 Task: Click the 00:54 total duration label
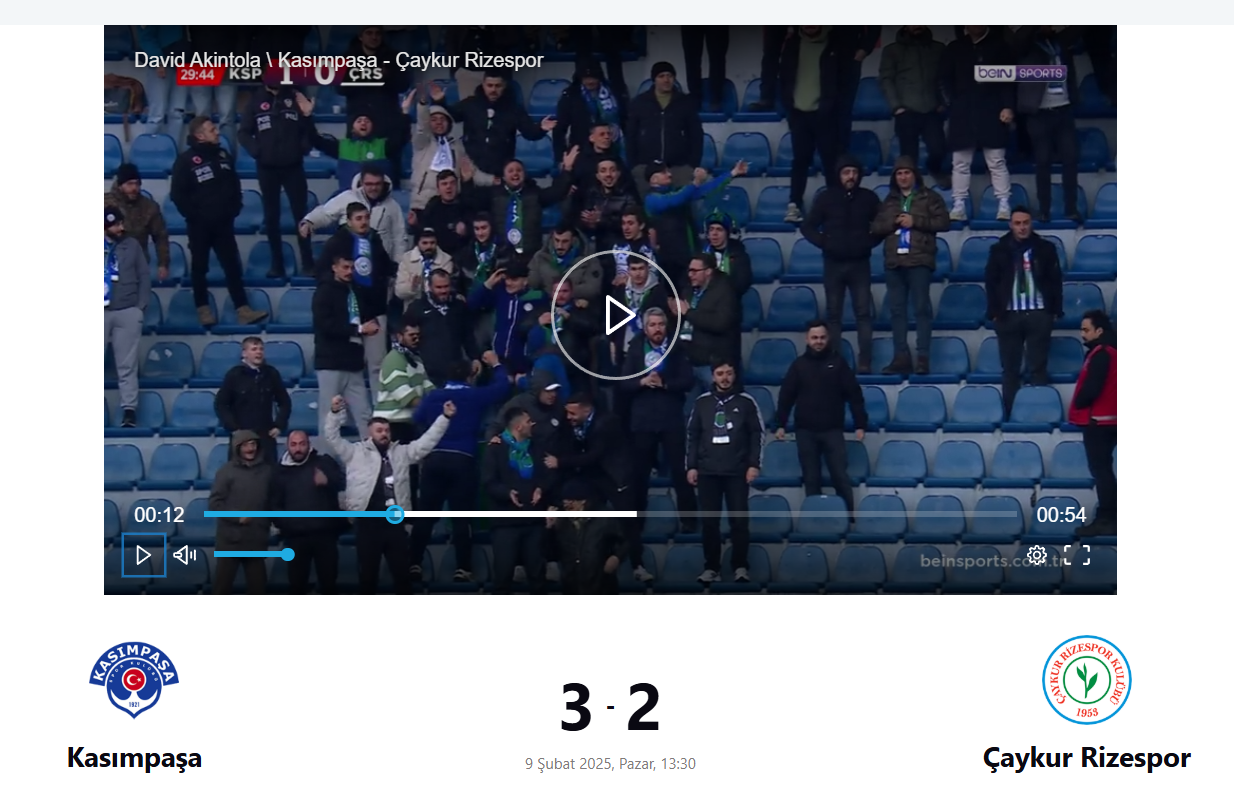[1061, 515]
